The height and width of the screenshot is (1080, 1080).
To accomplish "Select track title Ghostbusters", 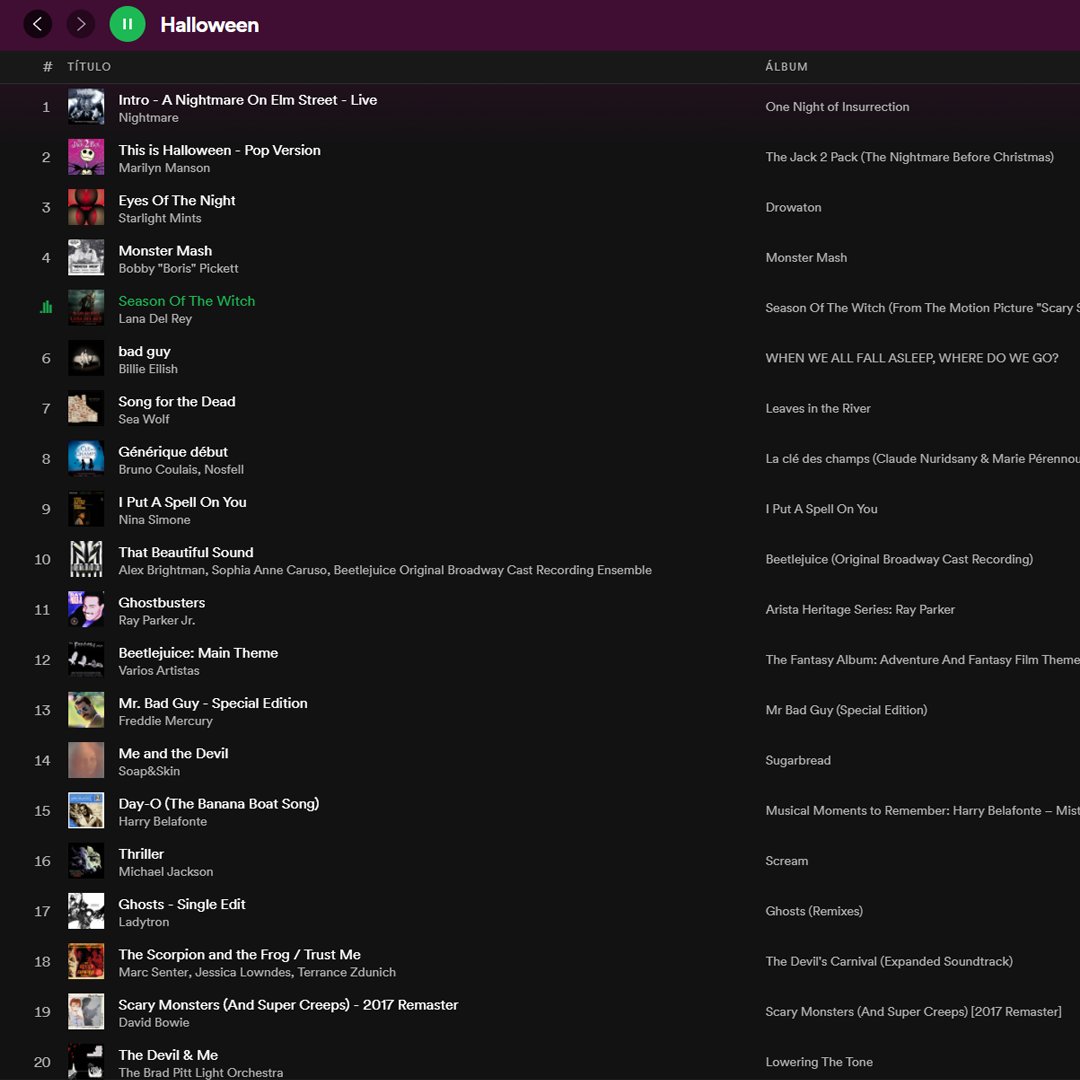I will [x=162, y=603].
